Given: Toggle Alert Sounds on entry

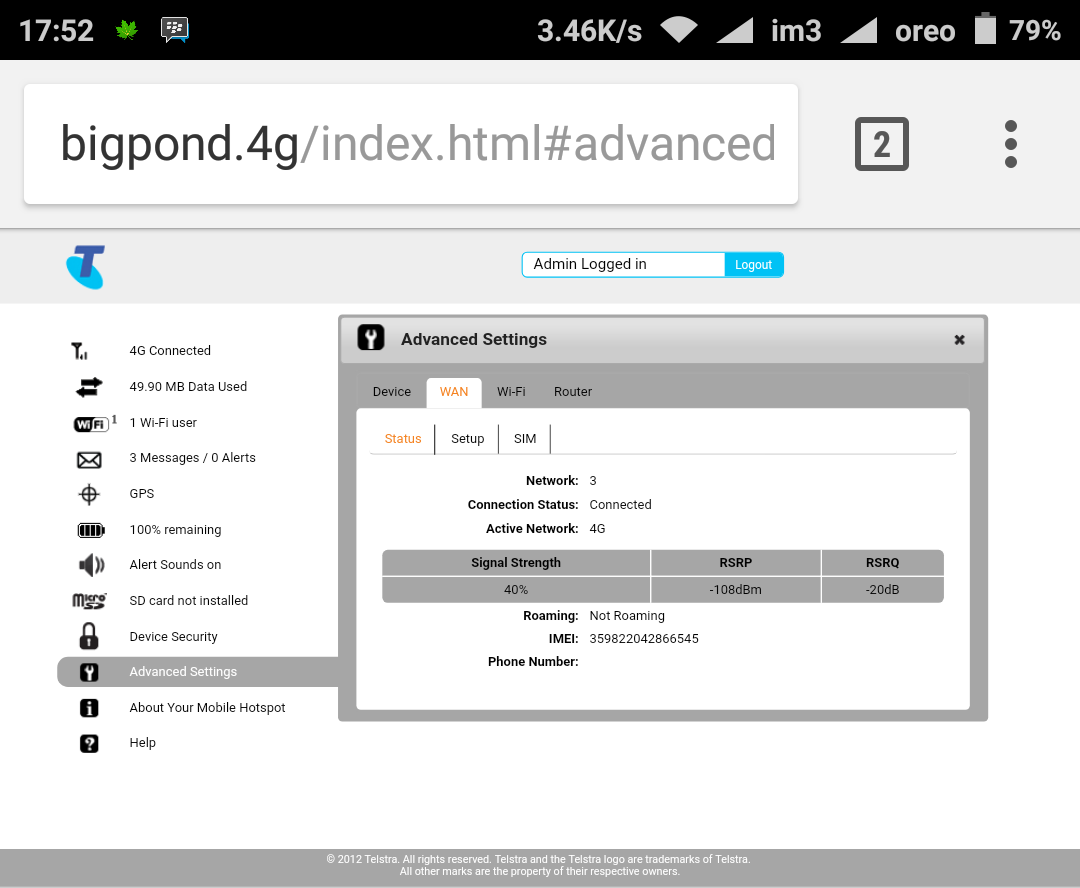Looking at the screenshot, I should (176, 565).
